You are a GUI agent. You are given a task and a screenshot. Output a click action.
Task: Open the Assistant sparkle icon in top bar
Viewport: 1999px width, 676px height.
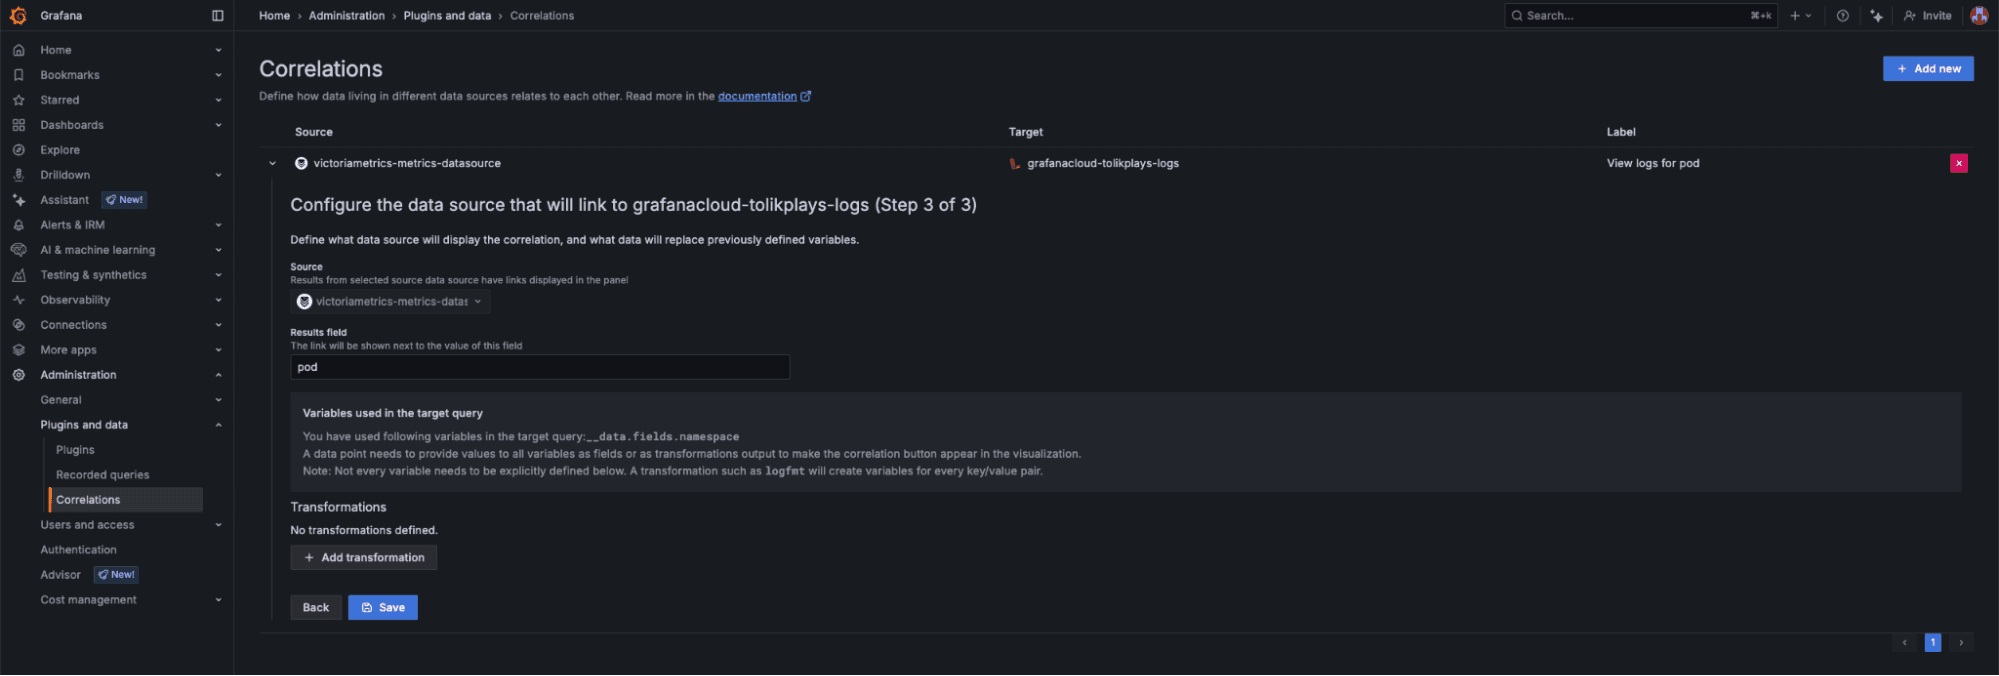pos(1876,16)
